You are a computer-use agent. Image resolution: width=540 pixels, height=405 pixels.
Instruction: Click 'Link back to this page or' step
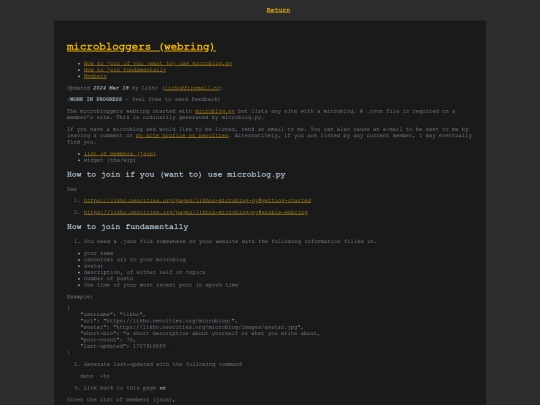125,388
